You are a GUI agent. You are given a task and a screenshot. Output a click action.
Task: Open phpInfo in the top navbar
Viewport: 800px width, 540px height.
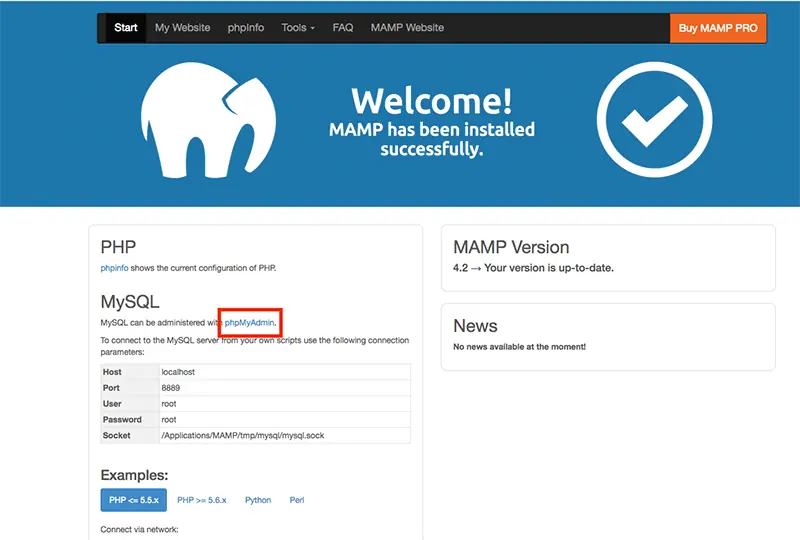(245, 28)
